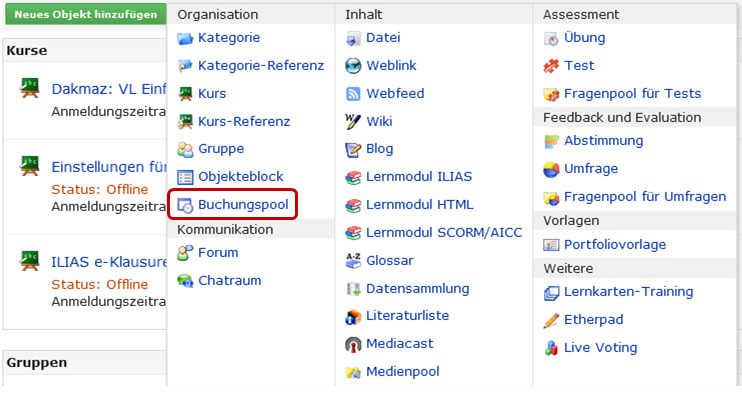Click the Mediacast icon
This screenshot has height=396, width=742.
[353, 344]
